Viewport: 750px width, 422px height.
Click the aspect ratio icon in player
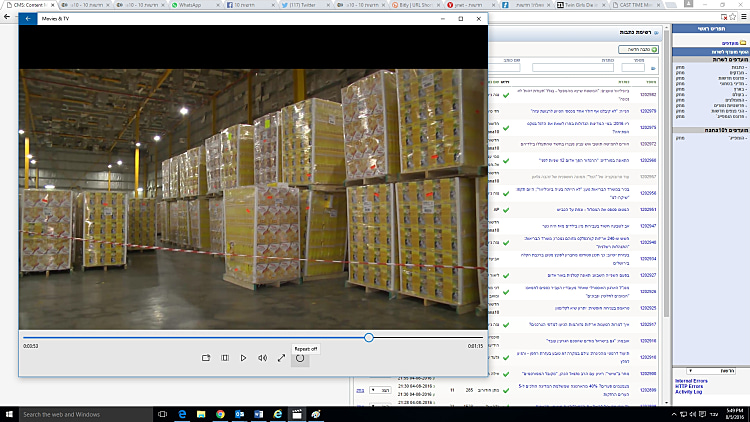pyautogui.click(x=225, y=357)
